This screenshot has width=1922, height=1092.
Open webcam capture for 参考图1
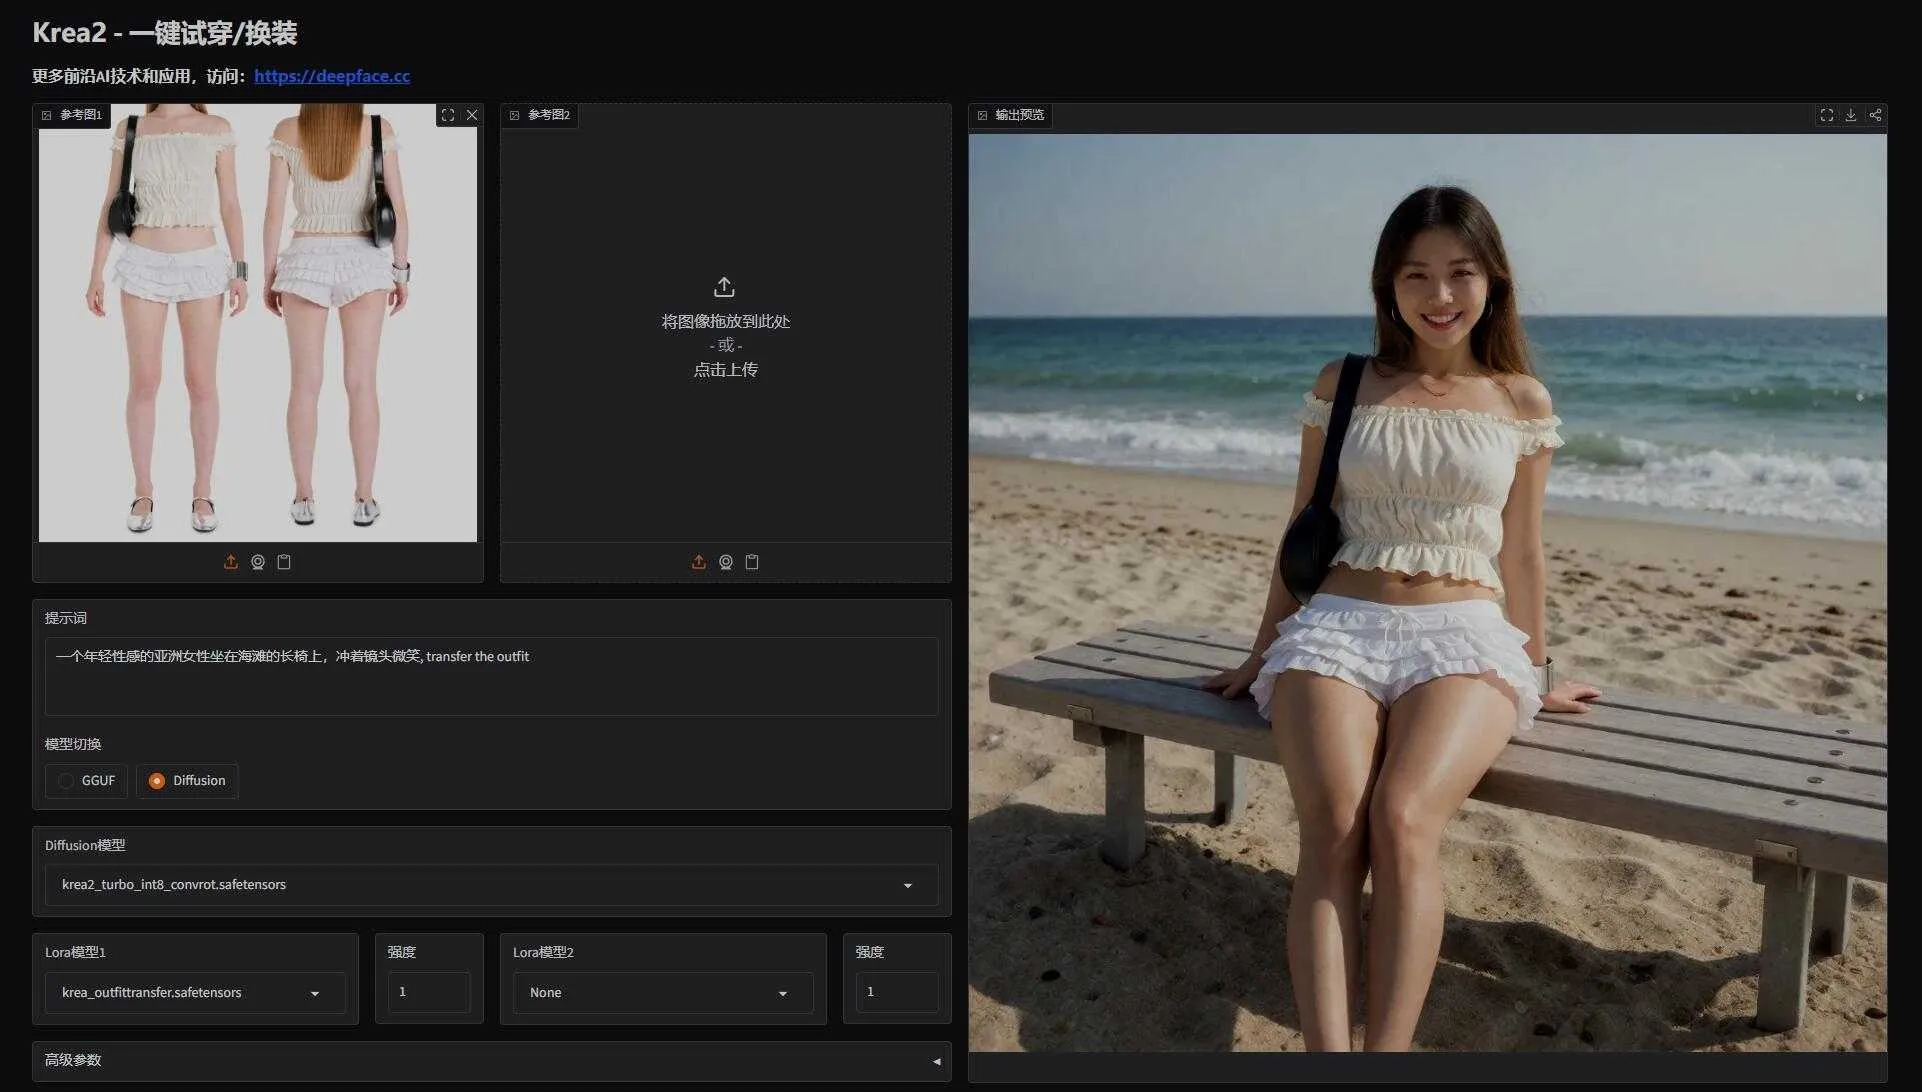click(x=258, y=562)
